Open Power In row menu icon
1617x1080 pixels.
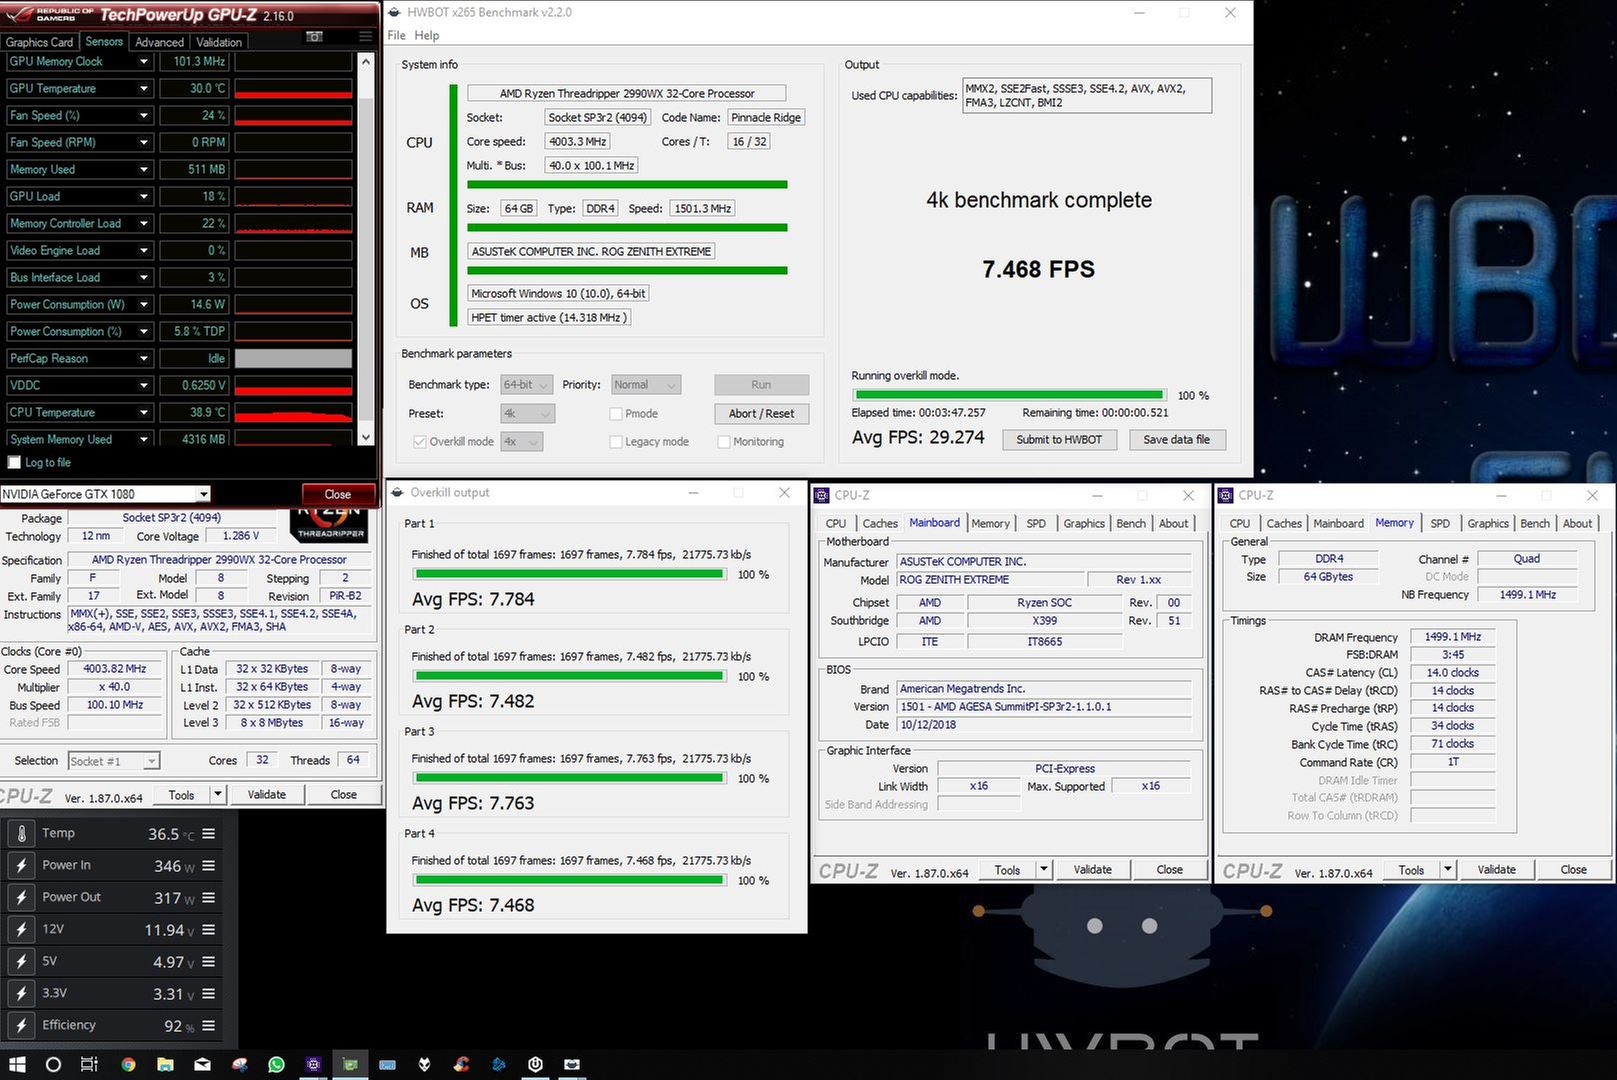(208, 866)
